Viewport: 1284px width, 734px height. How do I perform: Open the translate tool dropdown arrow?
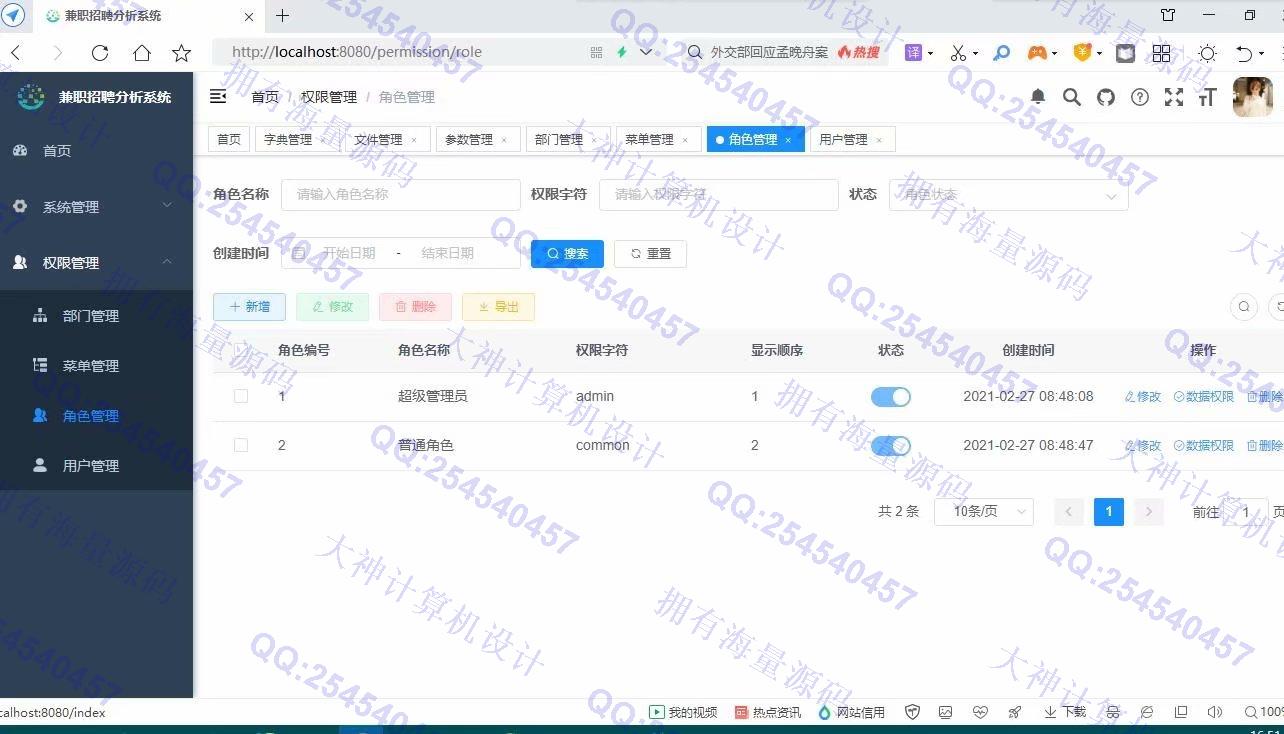pos(931,53)
